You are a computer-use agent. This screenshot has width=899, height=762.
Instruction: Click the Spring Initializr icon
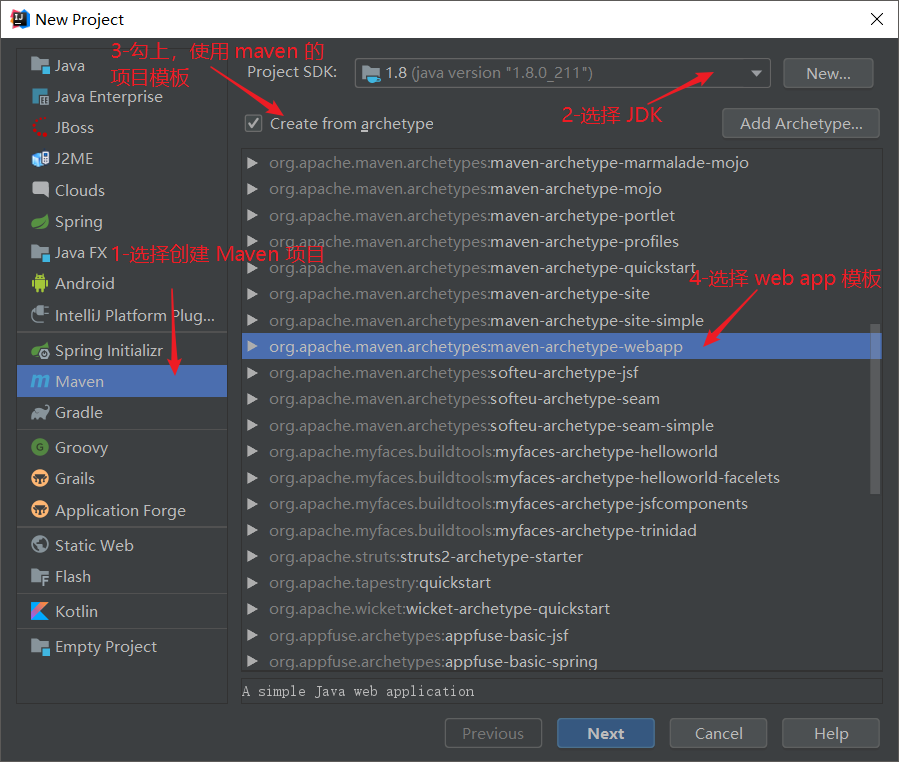(x=40, y=350)
